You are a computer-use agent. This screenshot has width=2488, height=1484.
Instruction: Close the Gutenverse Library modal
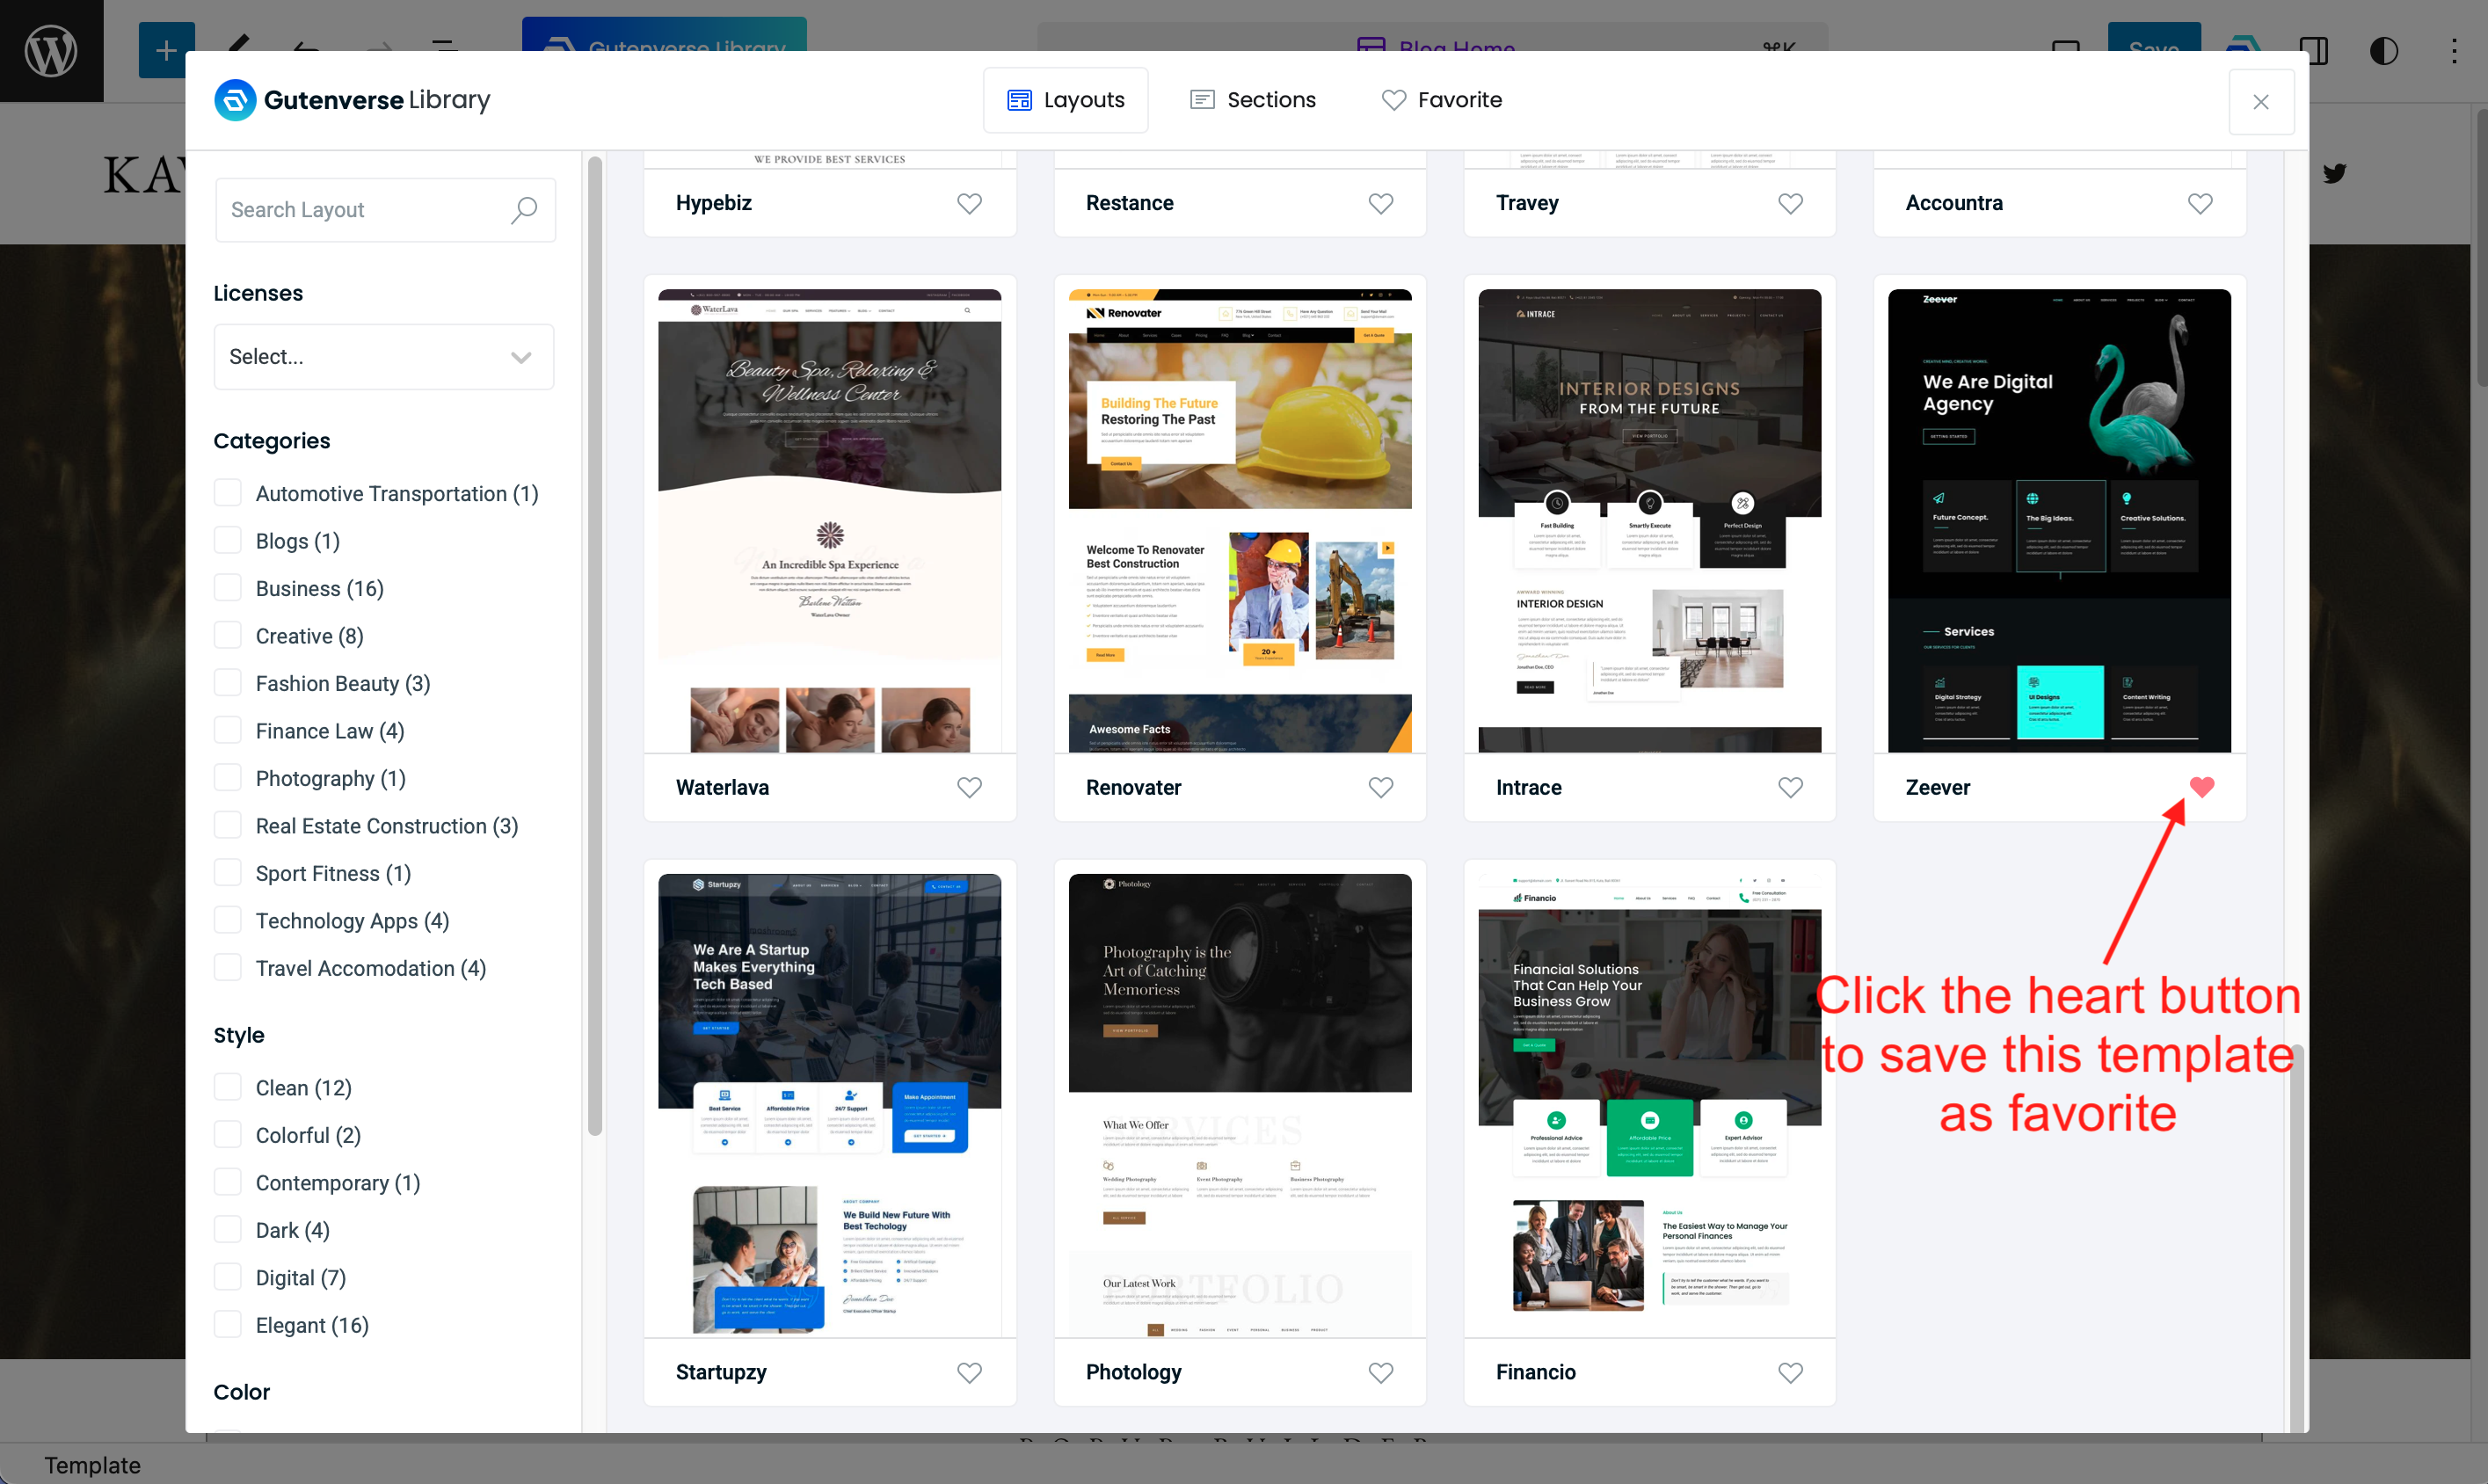2260,102
